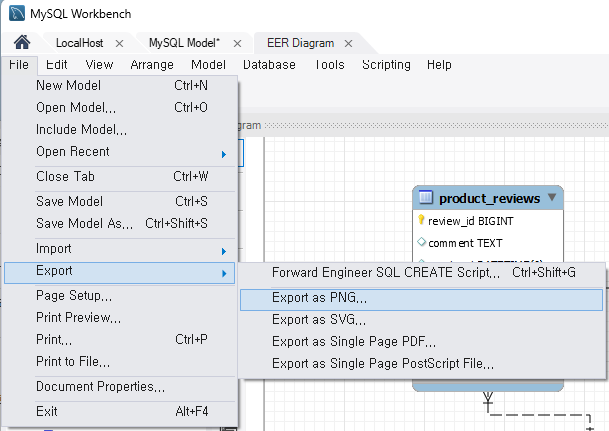Select Include Model... menu entry

tap(120, 129)
